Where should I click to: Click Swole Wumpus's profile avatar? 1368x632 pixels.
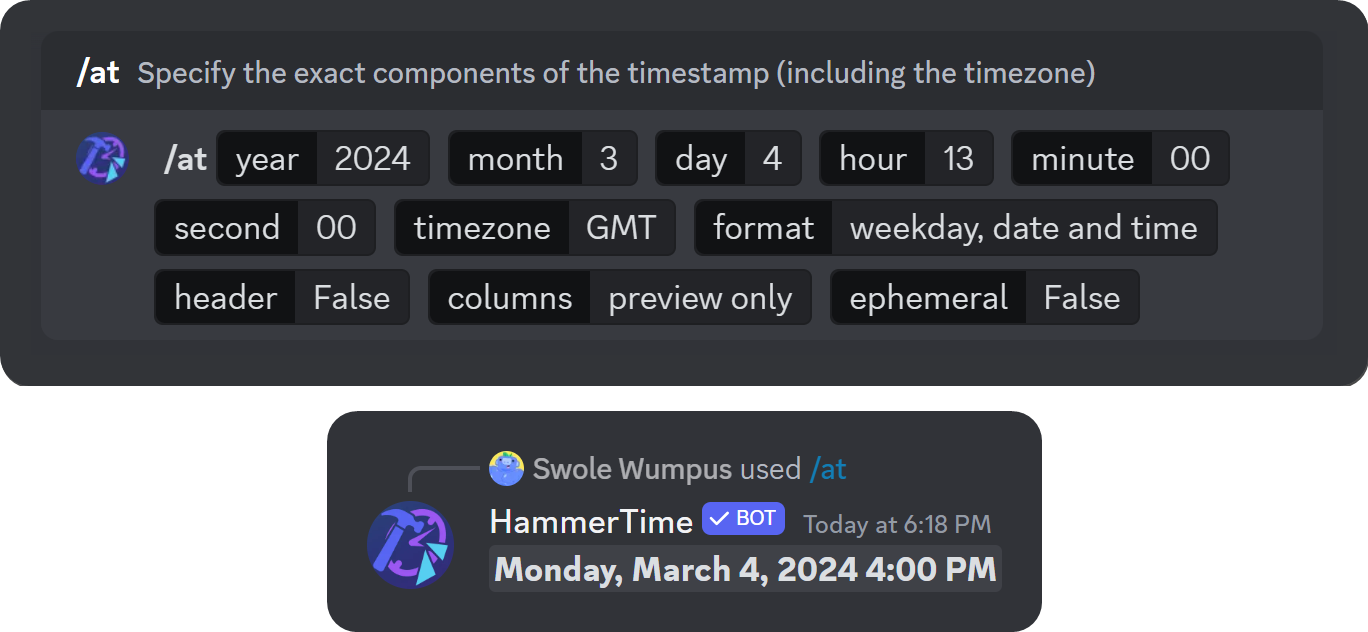coord(505,468)
